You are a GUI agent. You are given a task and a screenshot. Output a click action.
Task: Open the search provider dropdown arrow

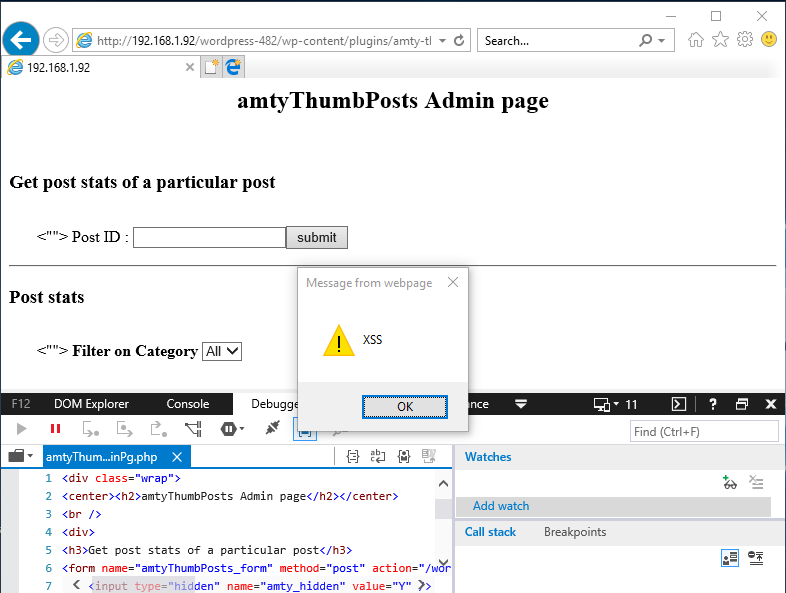(x=662, y=41)
